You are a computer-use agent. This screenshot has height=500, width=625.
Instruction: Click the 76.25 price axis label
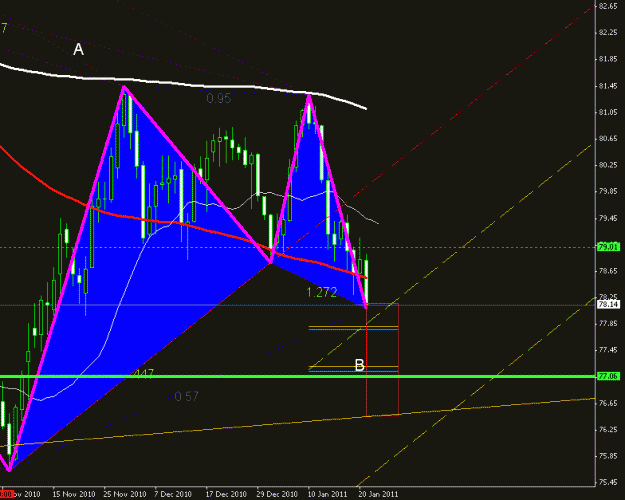click(x=608, y=429)
